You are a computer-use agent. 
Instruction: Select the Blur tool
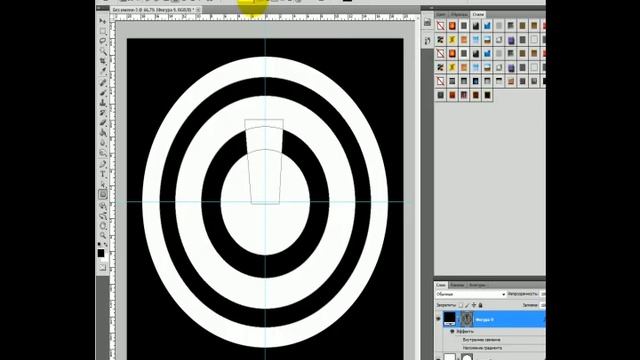click(x=103, y=143)
